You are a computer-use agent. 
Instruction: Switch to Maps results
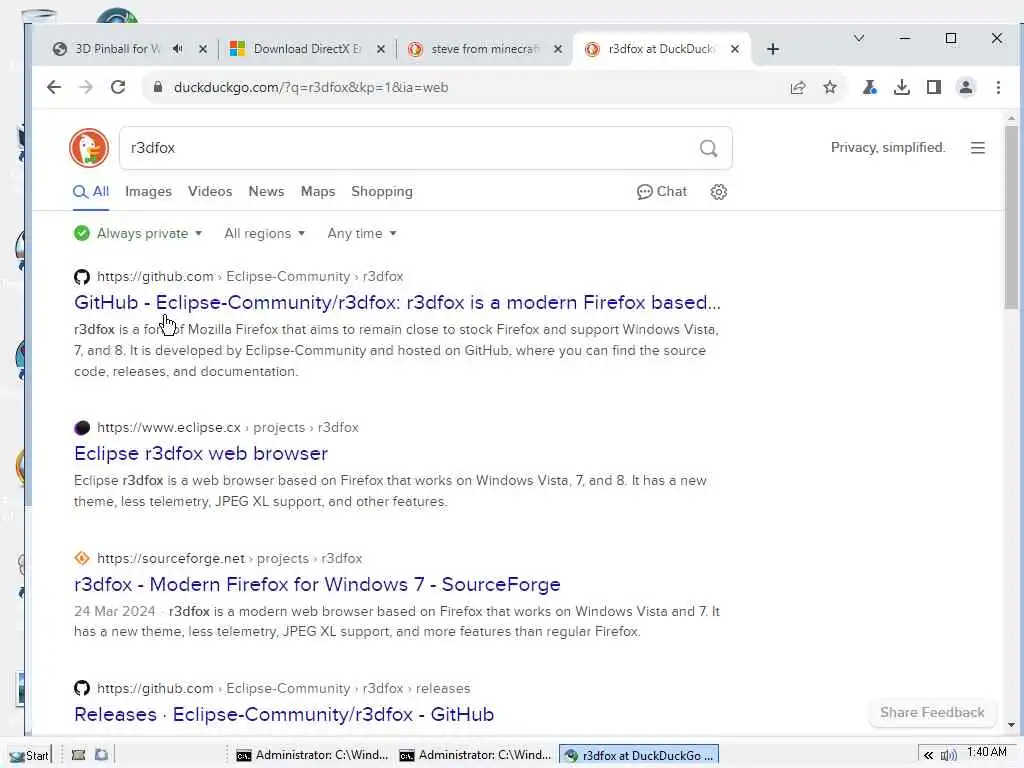318,191
